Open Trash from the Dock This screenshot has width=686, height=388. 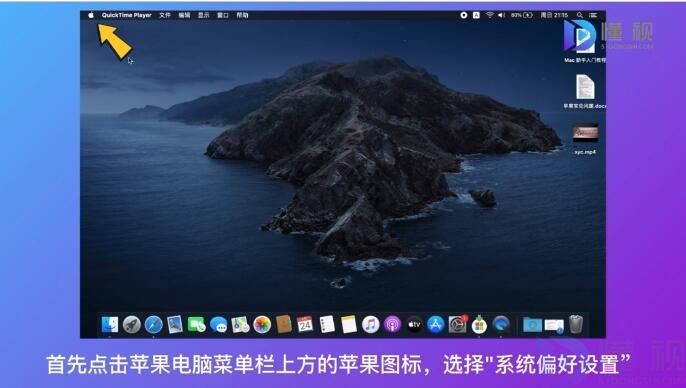click(x=576, y=324)
